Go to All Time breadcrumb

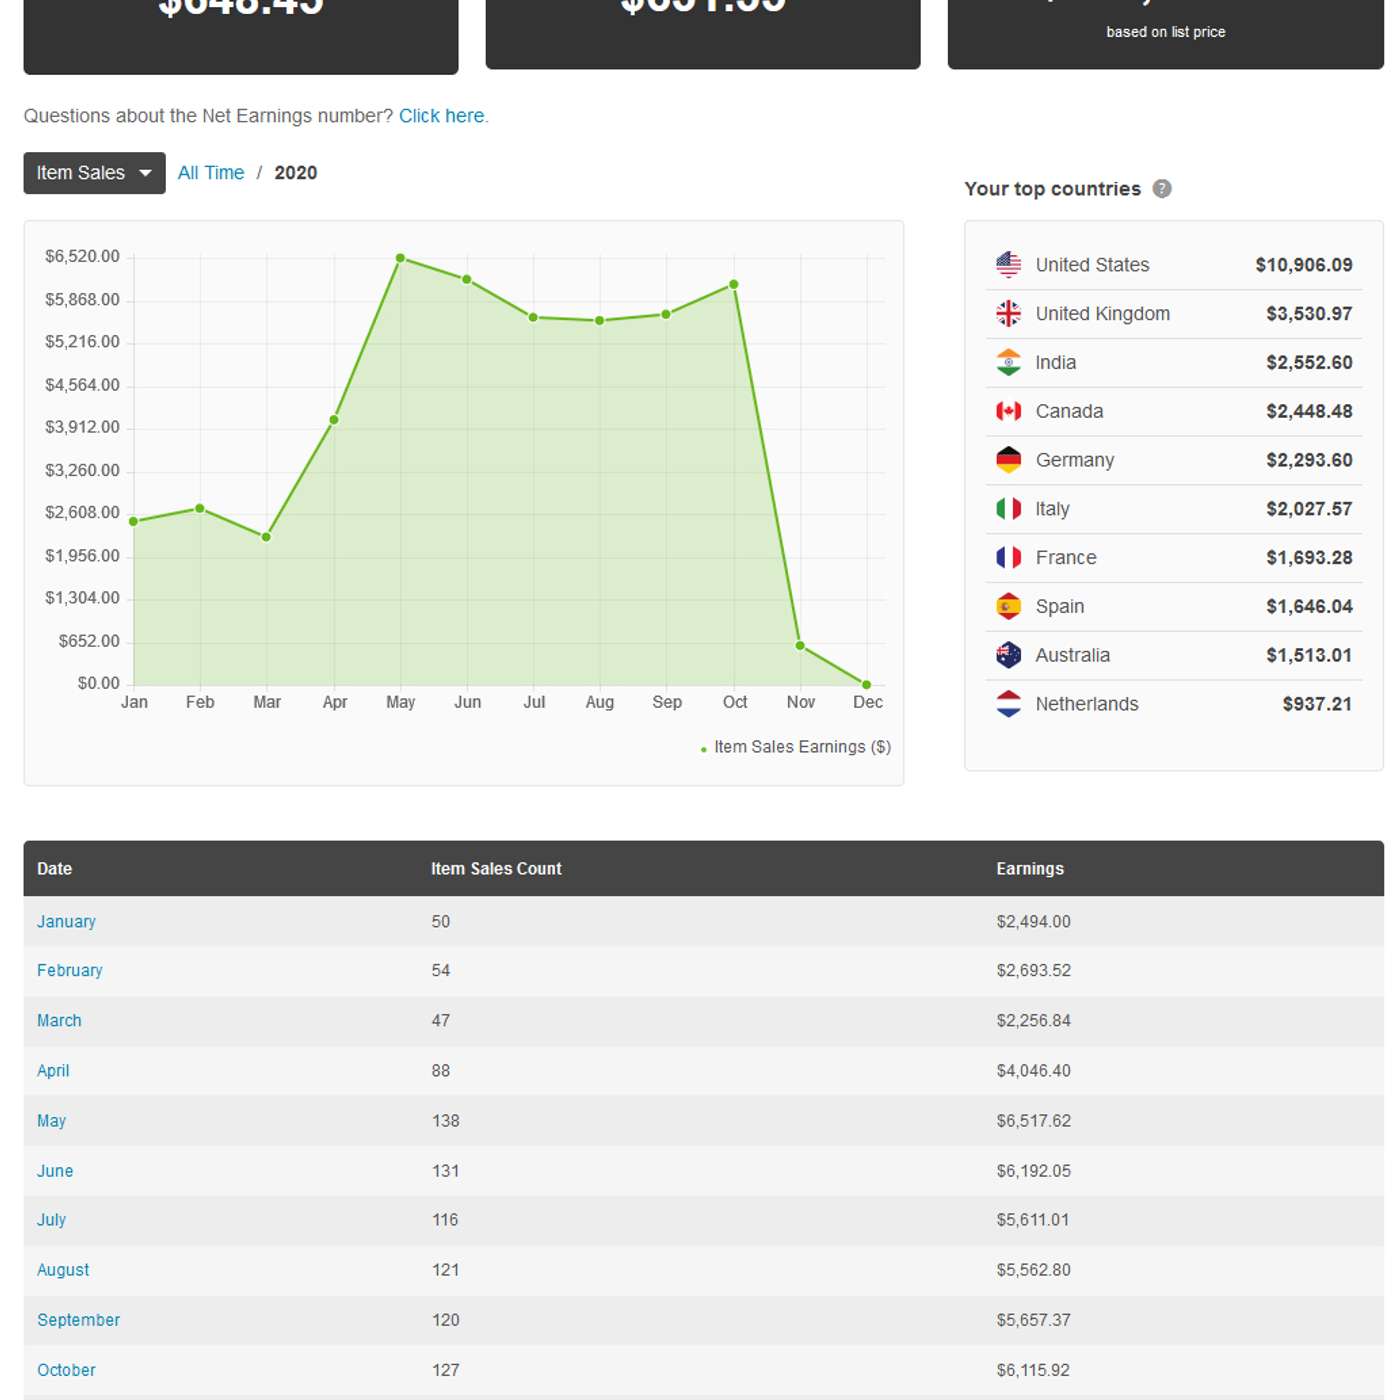coord(210,173)
